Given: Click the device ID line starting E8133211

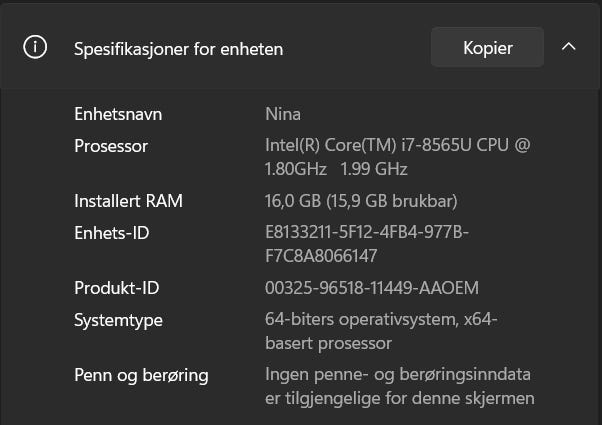Looking at the screenshot, I should (x=367, y=233).
